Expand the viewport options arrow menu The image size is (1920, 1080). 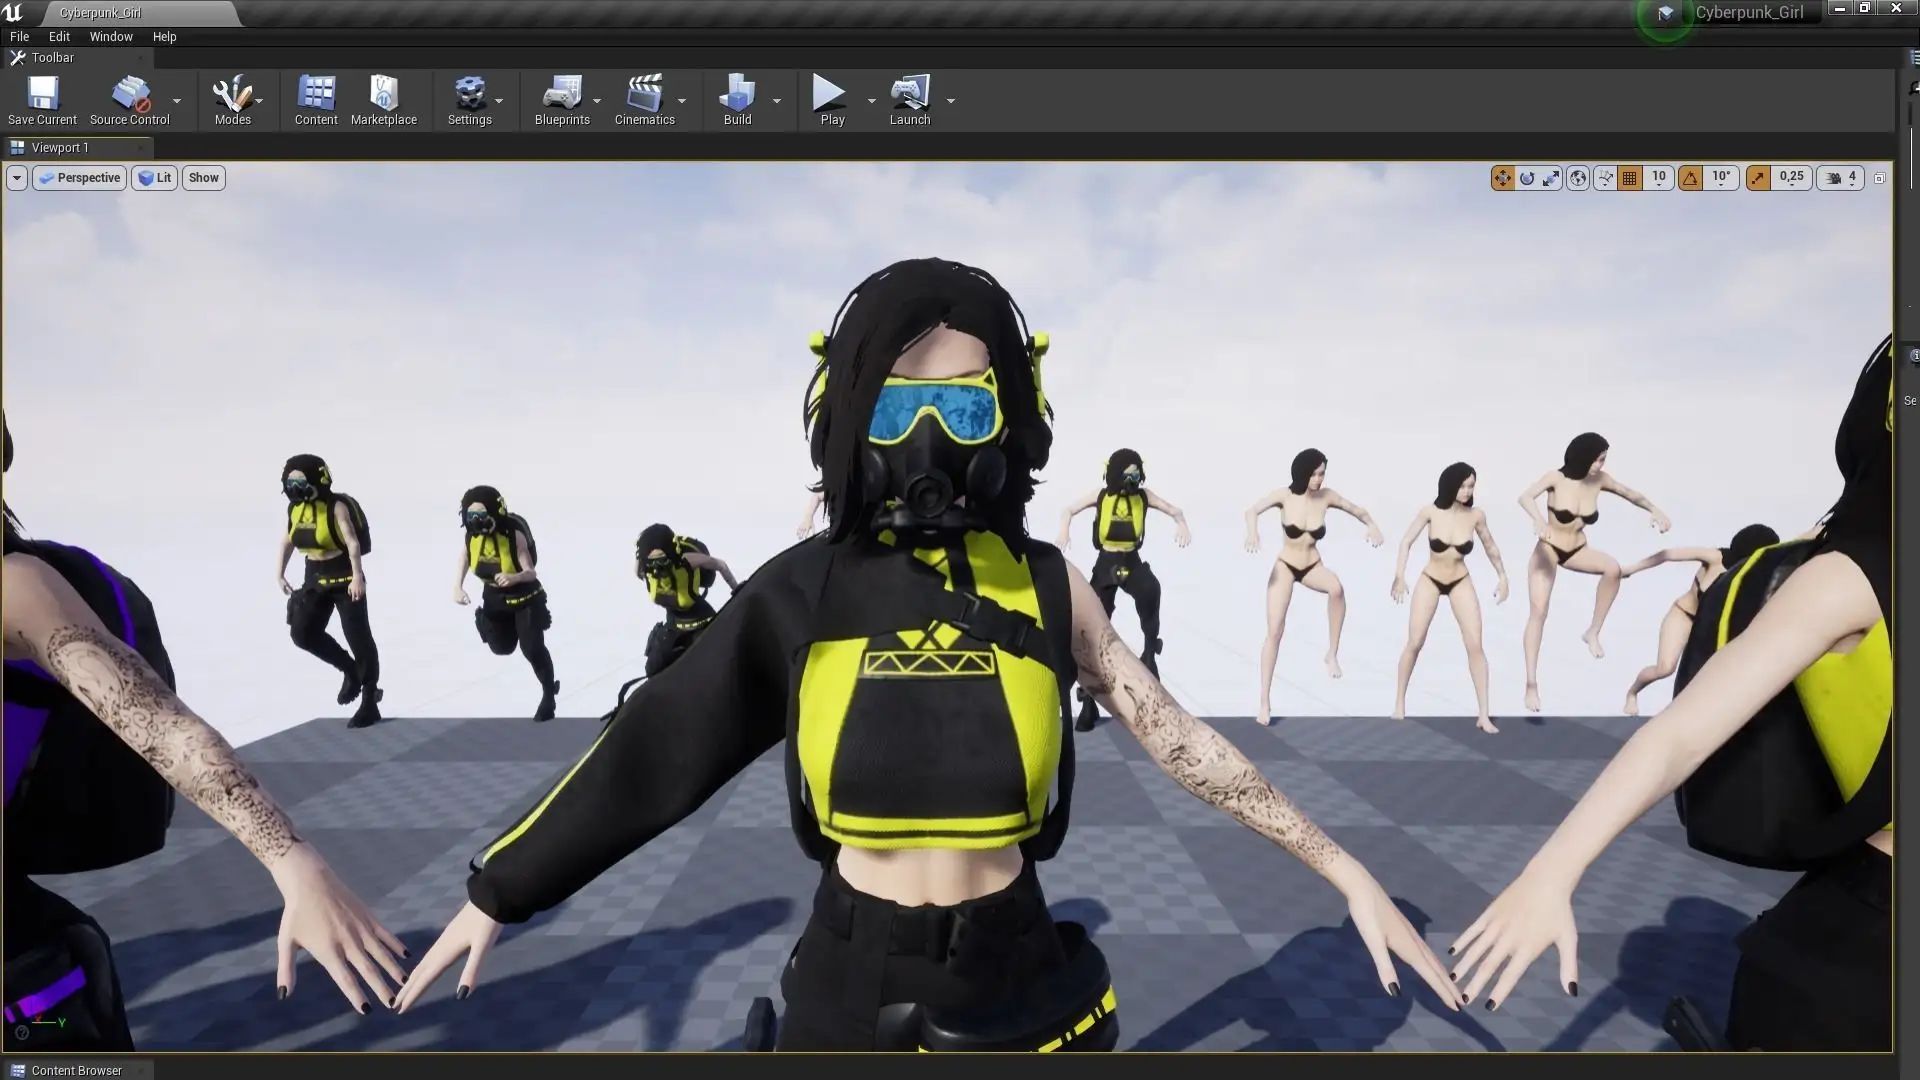(16, 178)
